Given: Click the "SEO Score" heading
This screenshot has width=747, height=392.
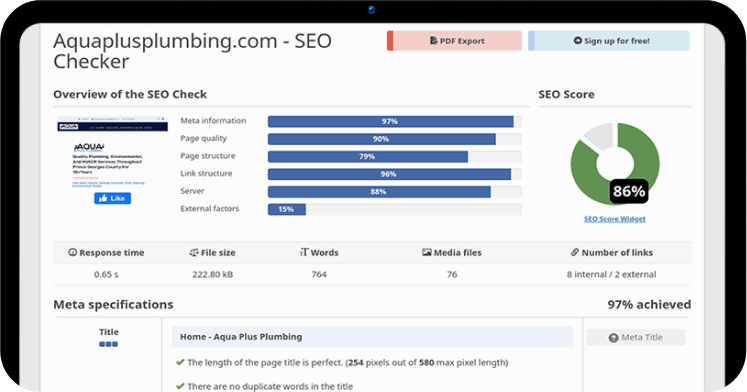Looking at the screenshot, I should pyautogui.click(x=566, y=94).
